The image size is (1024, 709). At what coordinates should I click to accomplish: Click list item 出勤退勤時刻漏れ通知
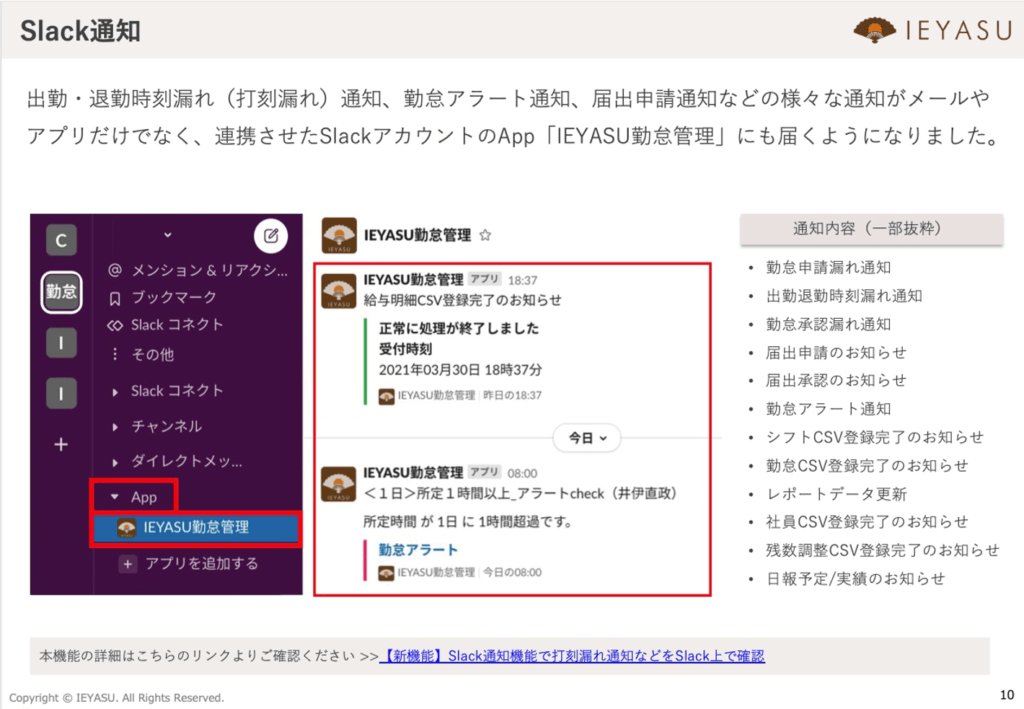[x=844, y=296]
